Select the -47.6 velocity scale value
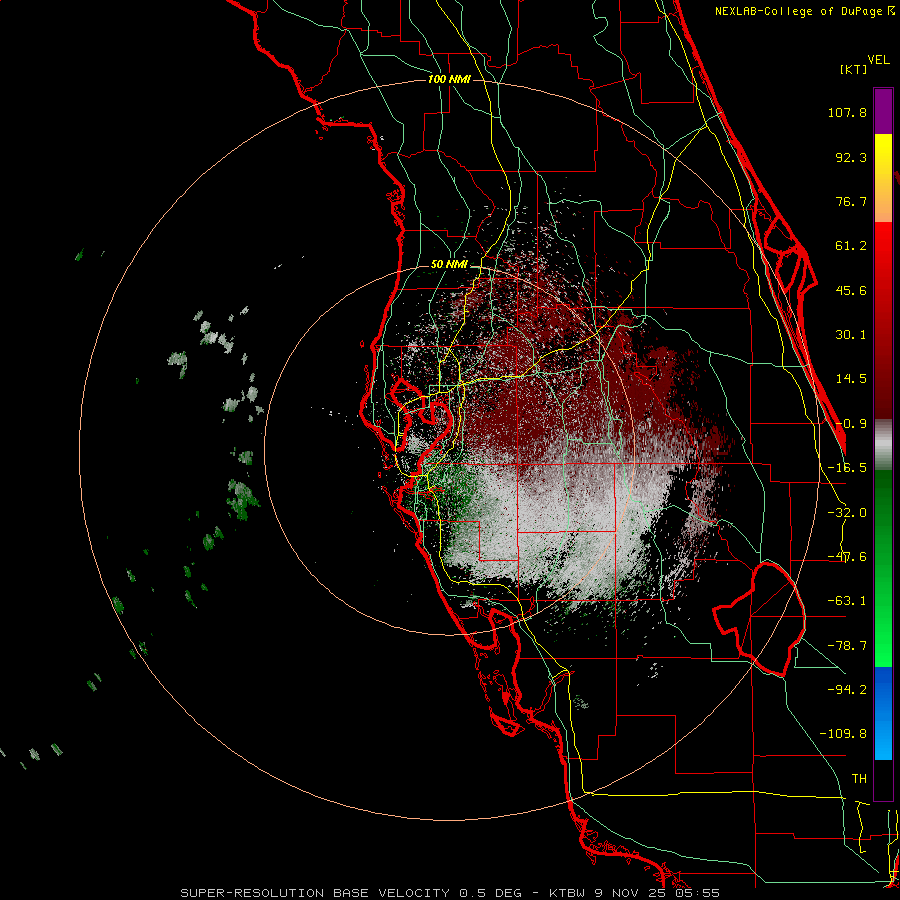 (847, 557)
